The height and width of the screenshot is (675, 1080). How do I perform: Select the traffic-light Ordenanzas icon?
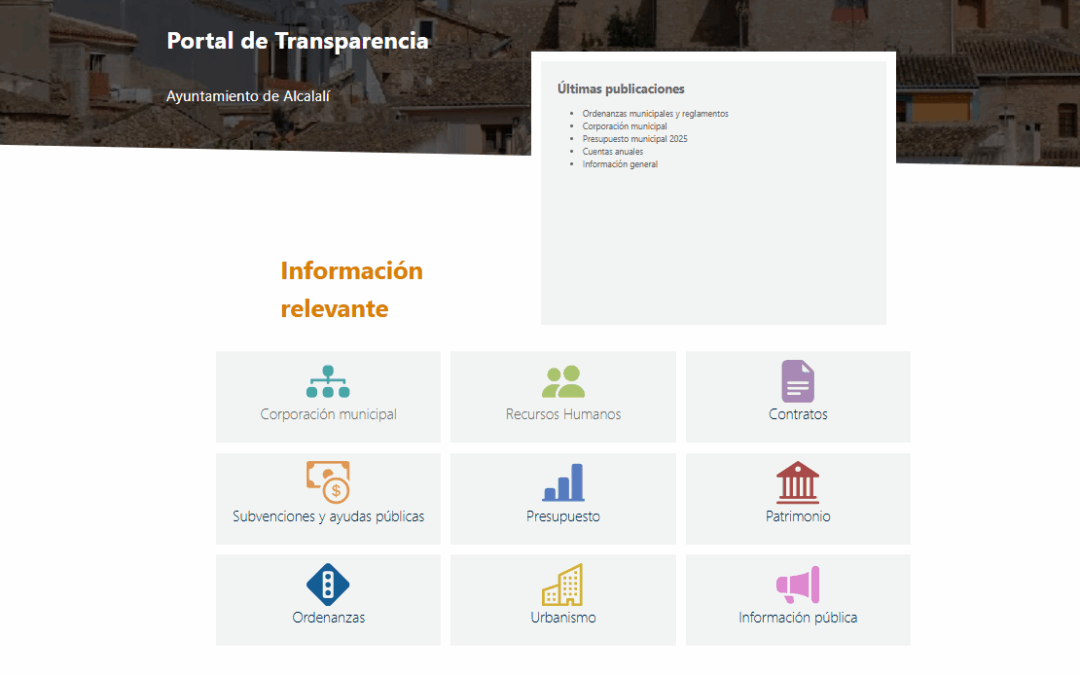click(328, 584)
